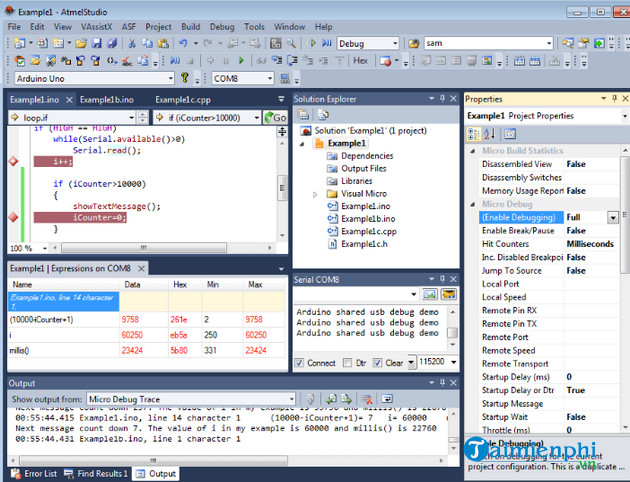This screenshot has width=630, height=482.
Task: Expand the Visual Micro folder node
Action: [315, 194]
